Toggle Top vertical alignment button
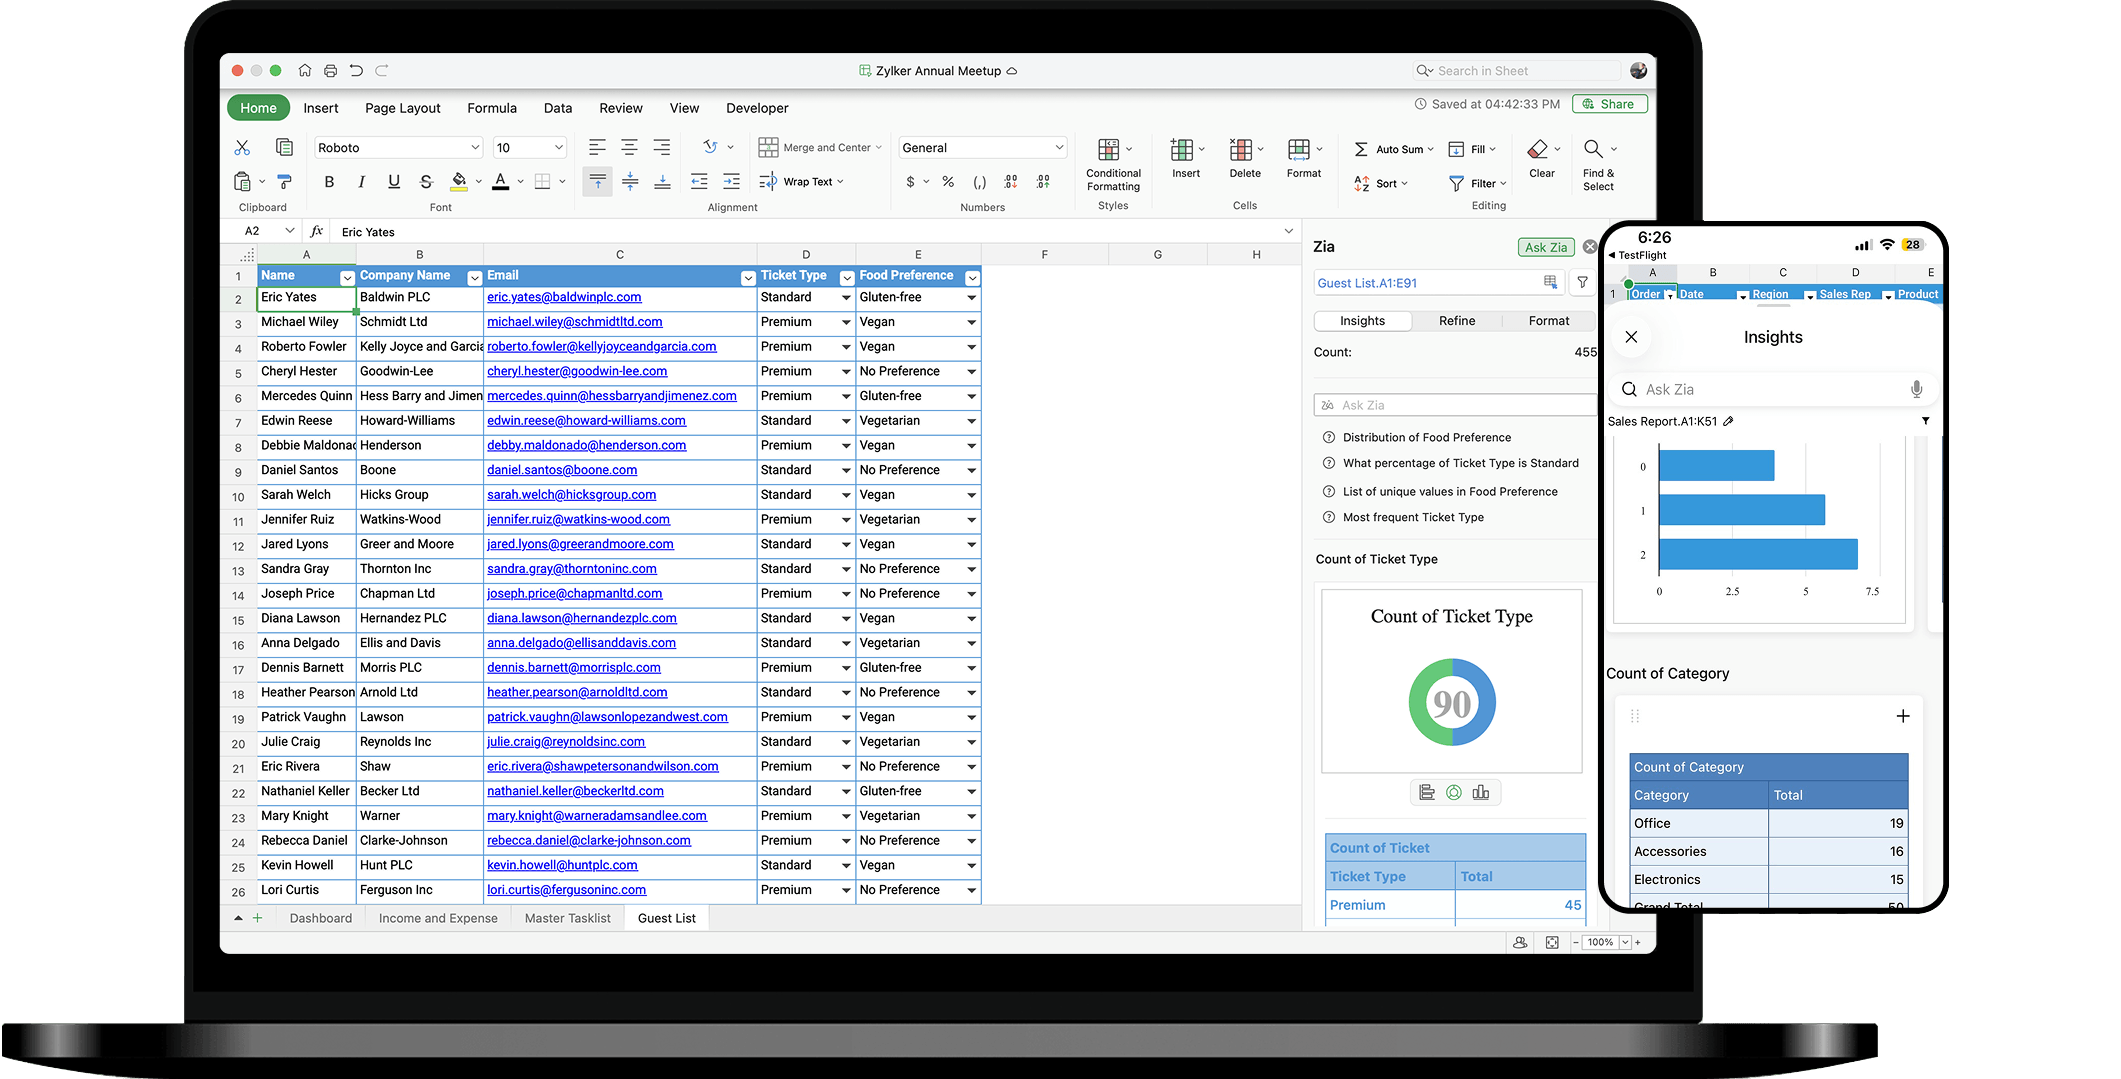The width and height of the screenshot is (2121, 1079). (x=597, y=181)
